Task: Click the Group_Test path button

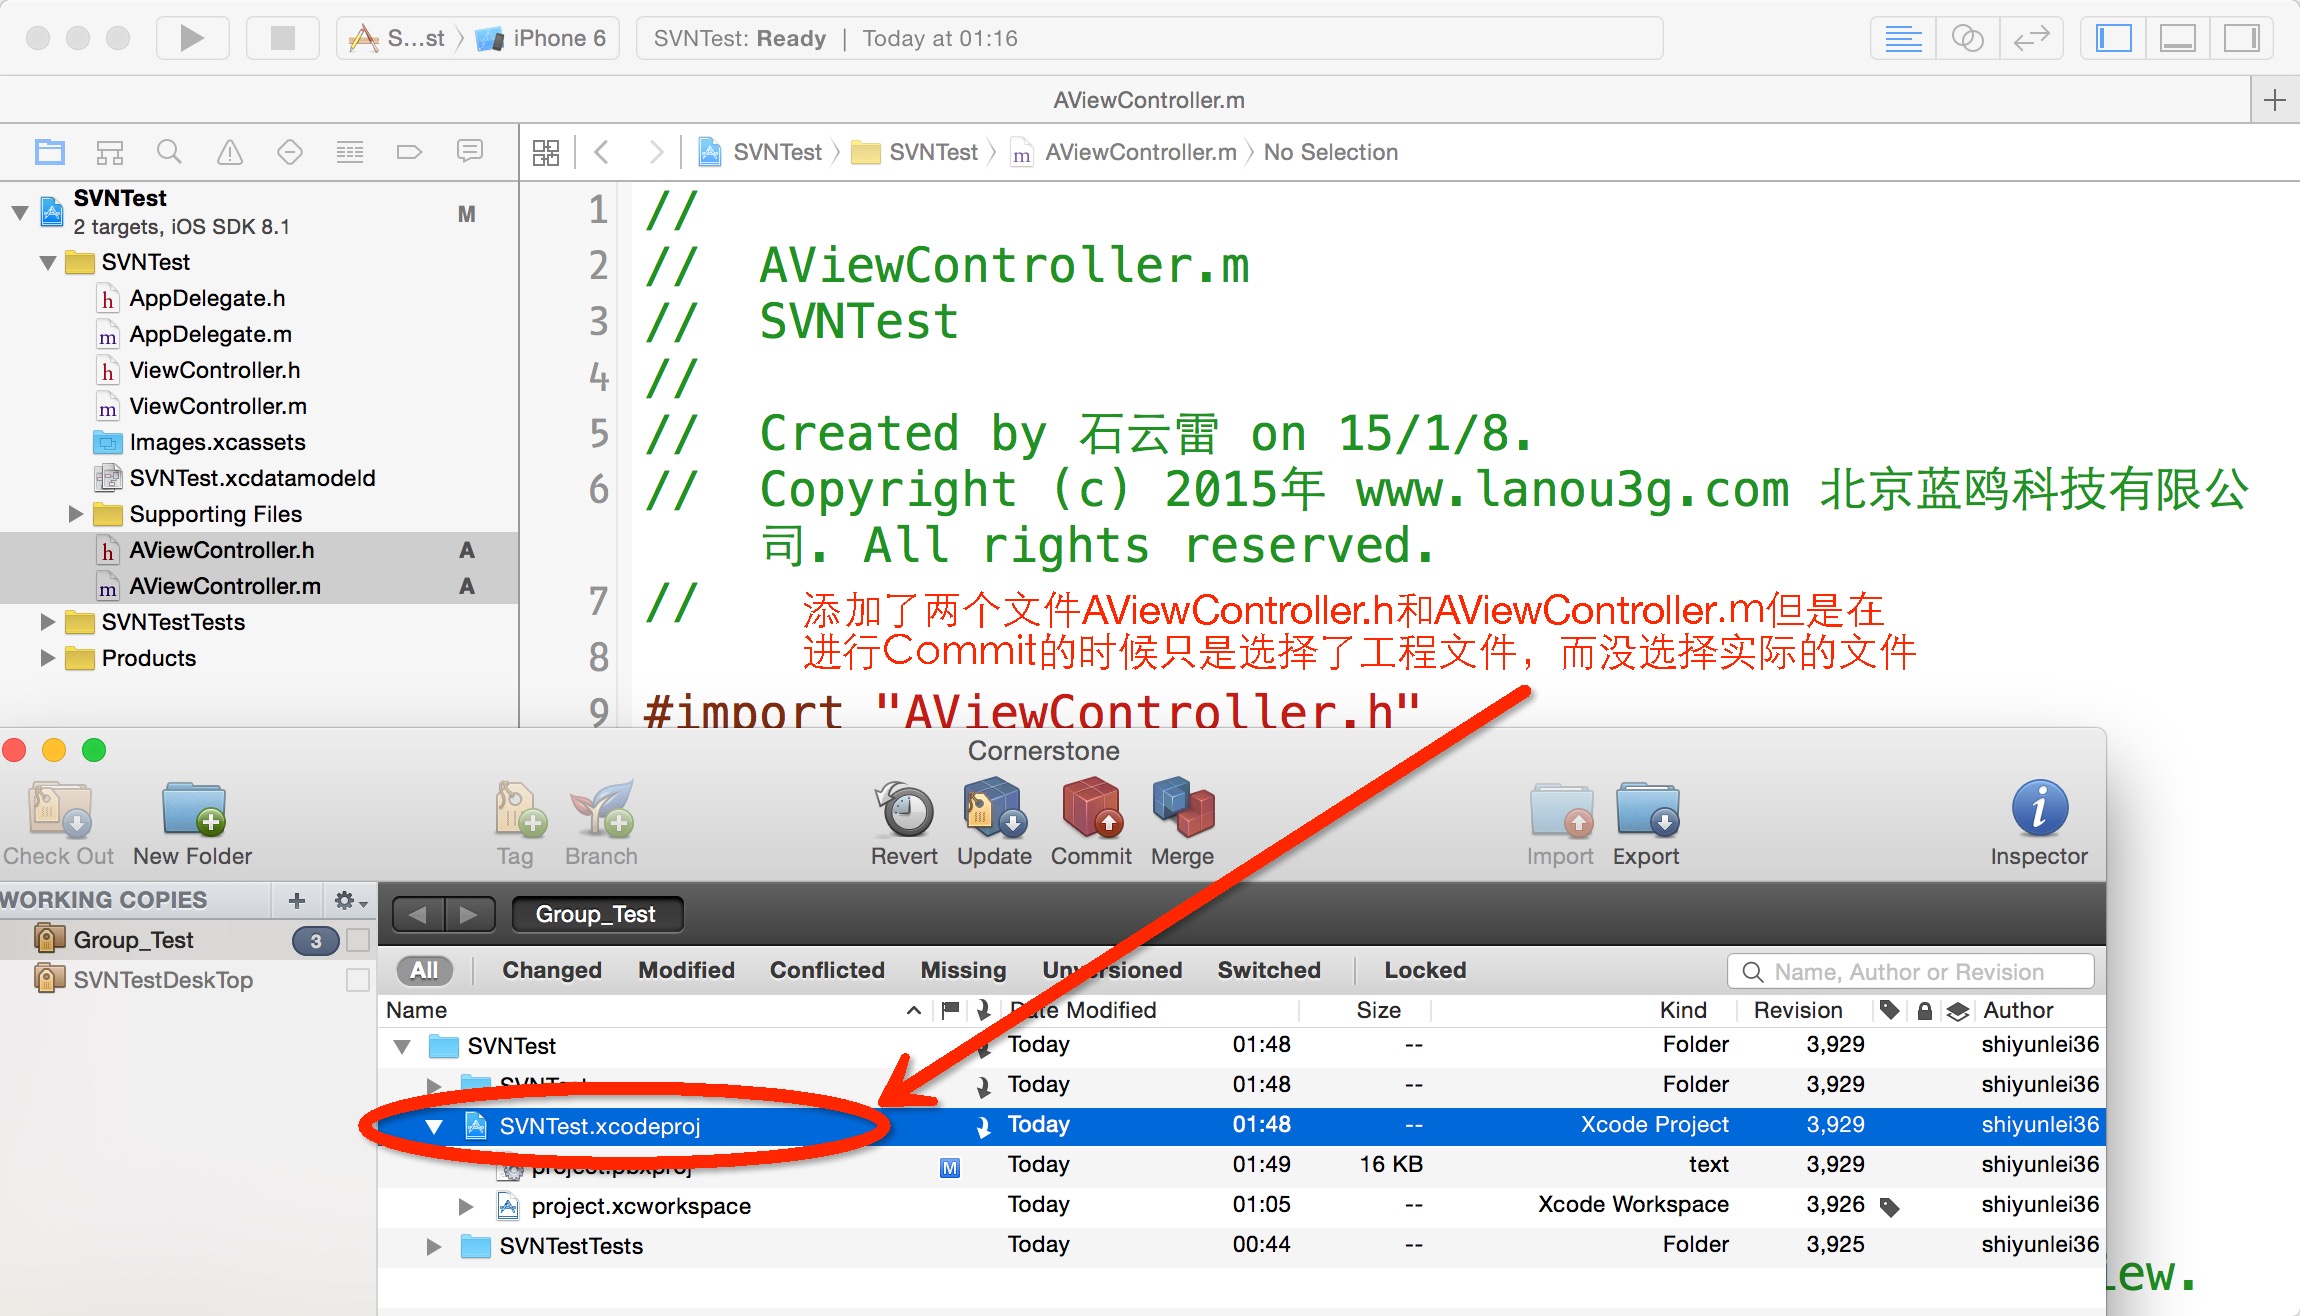Action: (597, 914)
